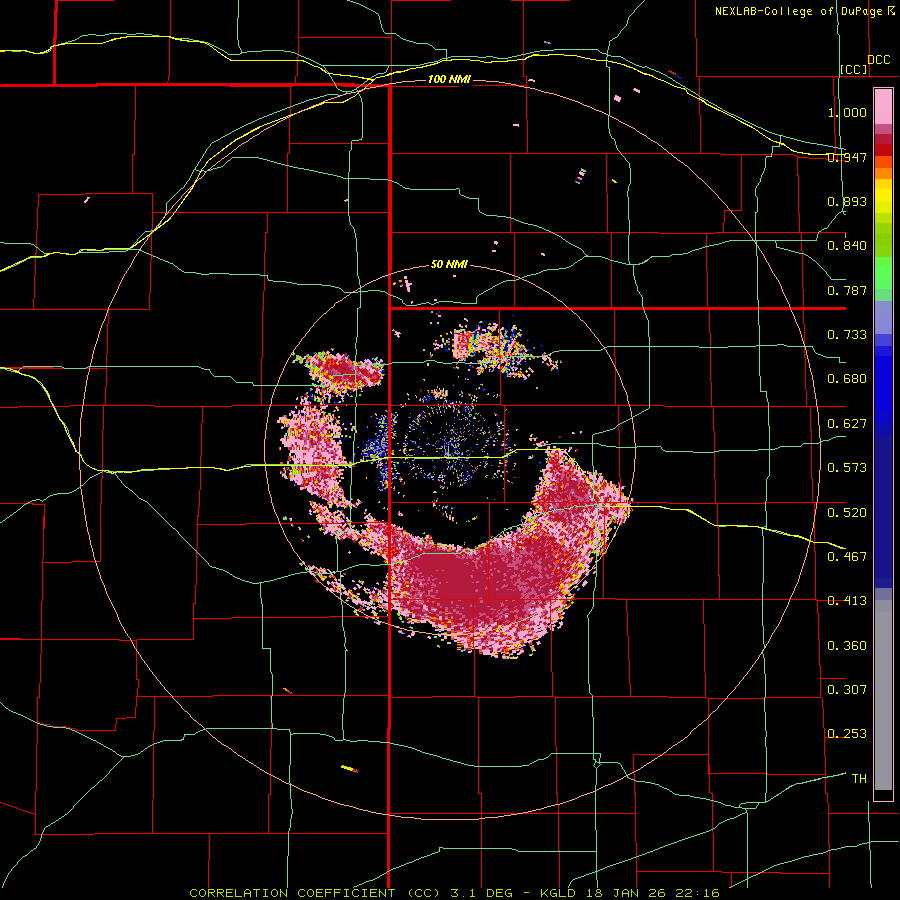This screenshot has width=900, height=900.
Task: Click the Correlation Coefficient product caption at the bottom
Action: [455, 893]
